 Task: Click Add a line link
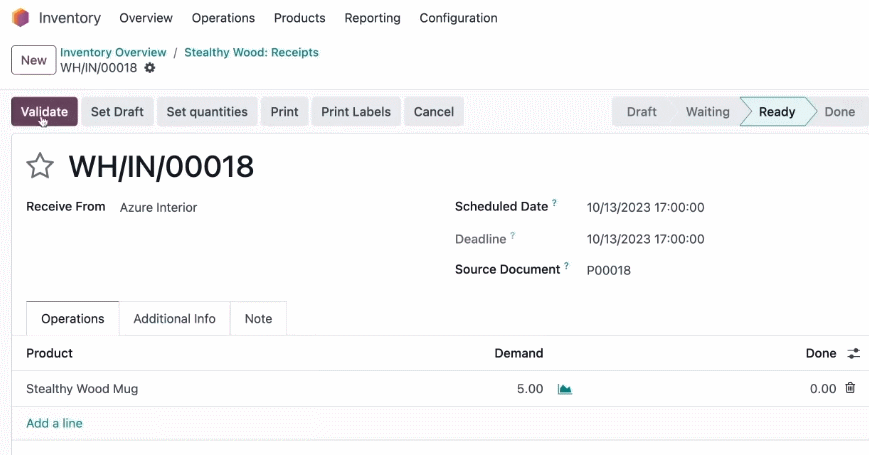coord(54,423)
